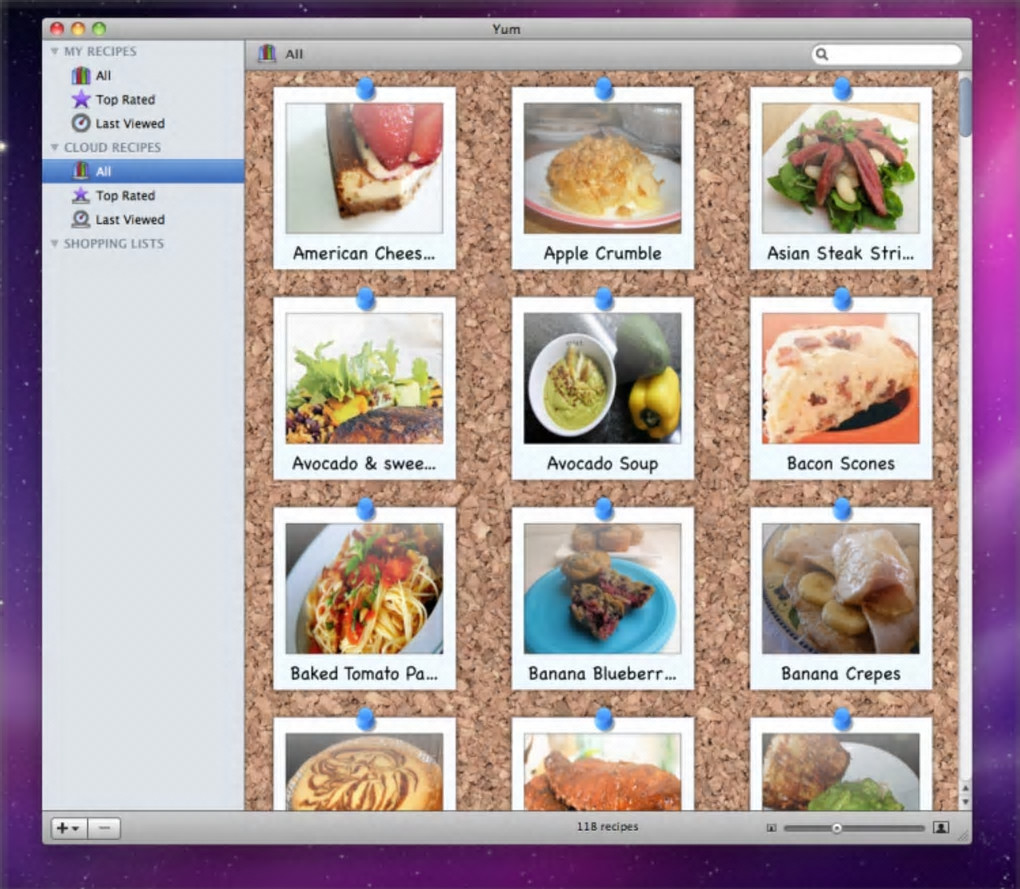
Task: Open the Apple Crumble recipe photo
Action: [602, 168]
